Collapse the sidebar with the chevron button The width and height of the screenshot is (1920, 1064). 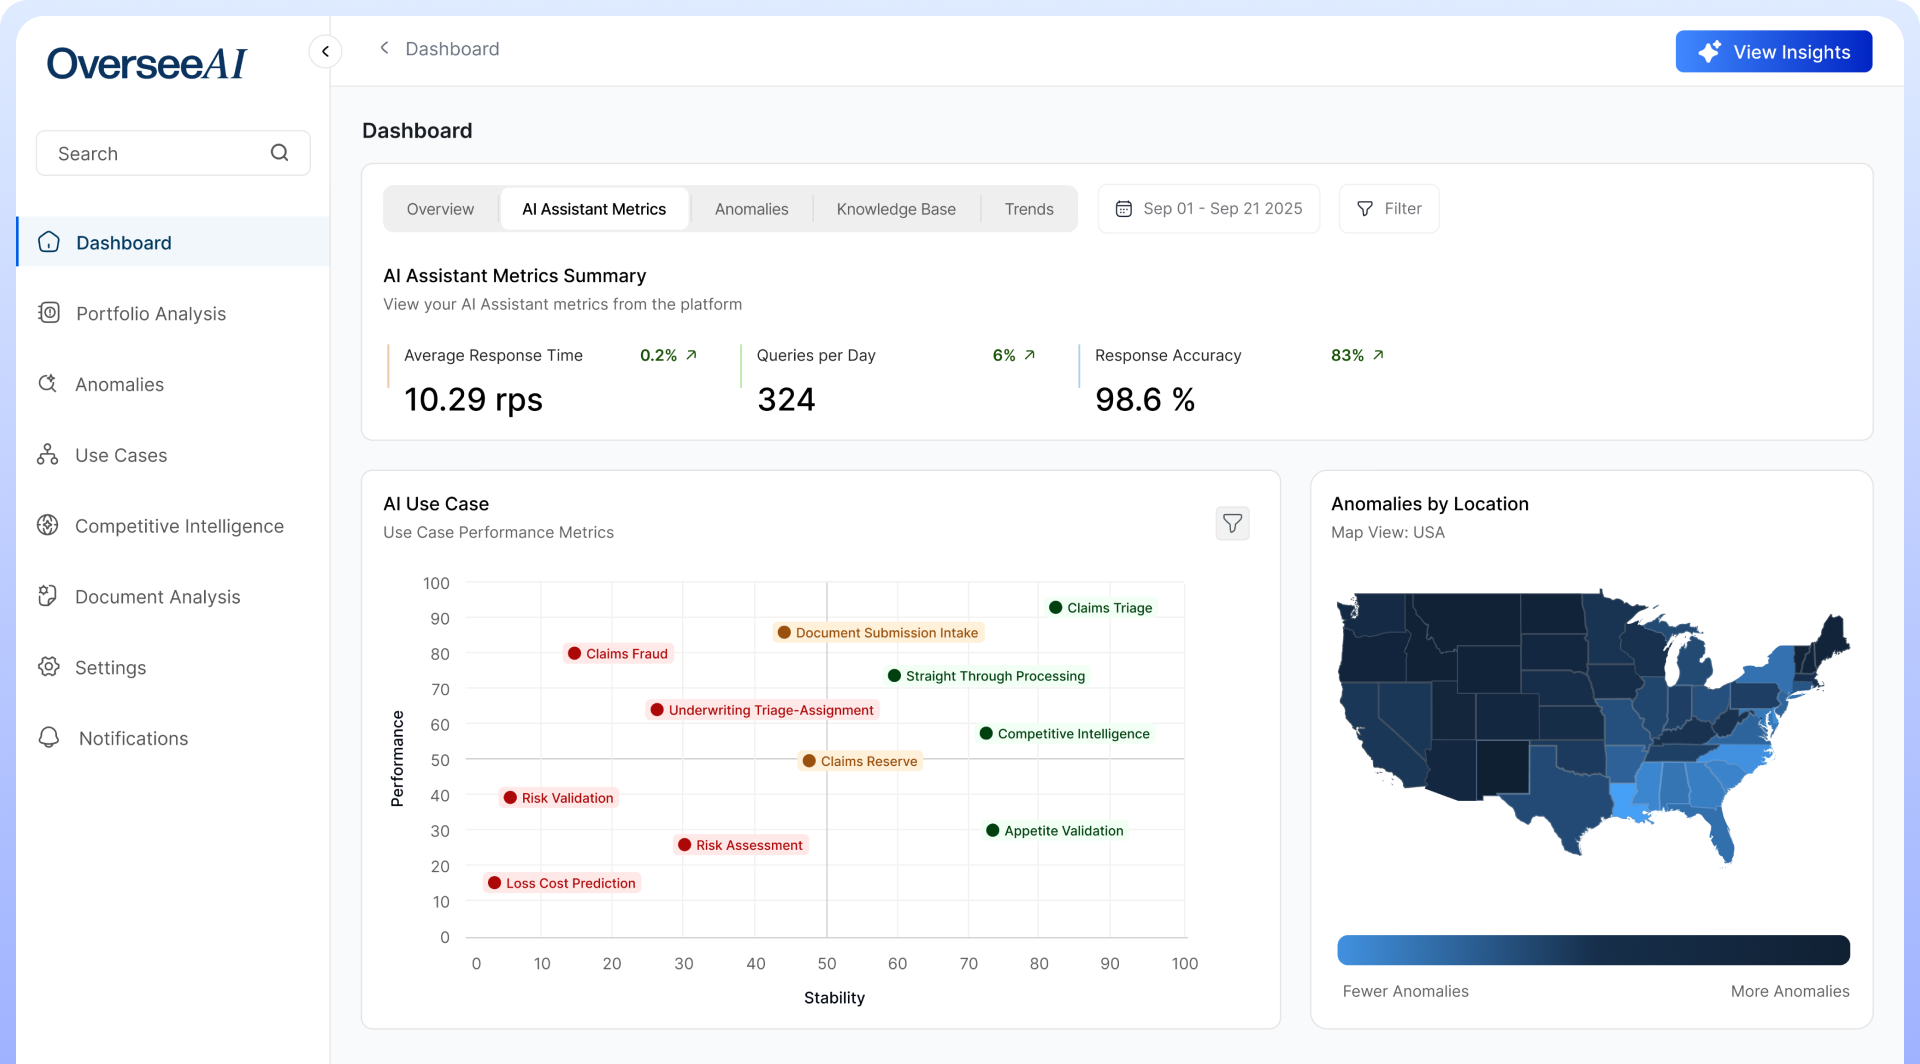click(x=325, y=51)
